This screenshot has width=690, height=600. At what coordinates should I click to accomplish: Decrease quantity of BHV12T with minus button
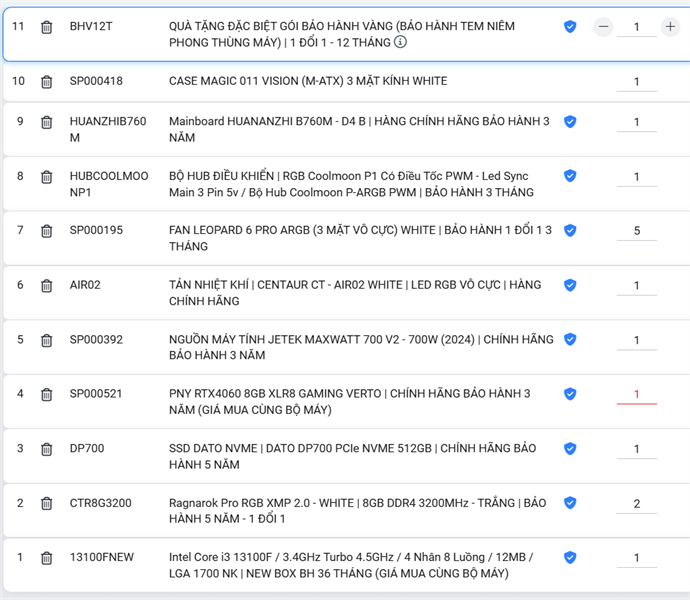point(603,27)
